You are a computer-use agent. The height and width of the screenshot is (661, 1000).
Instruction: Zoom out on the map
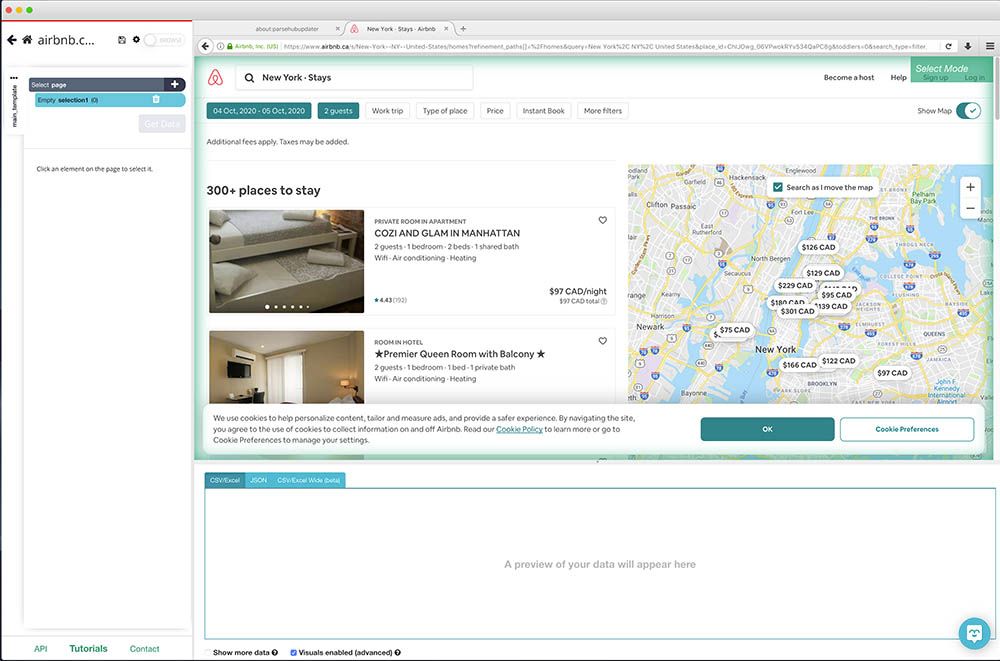[x=970, y=208]
